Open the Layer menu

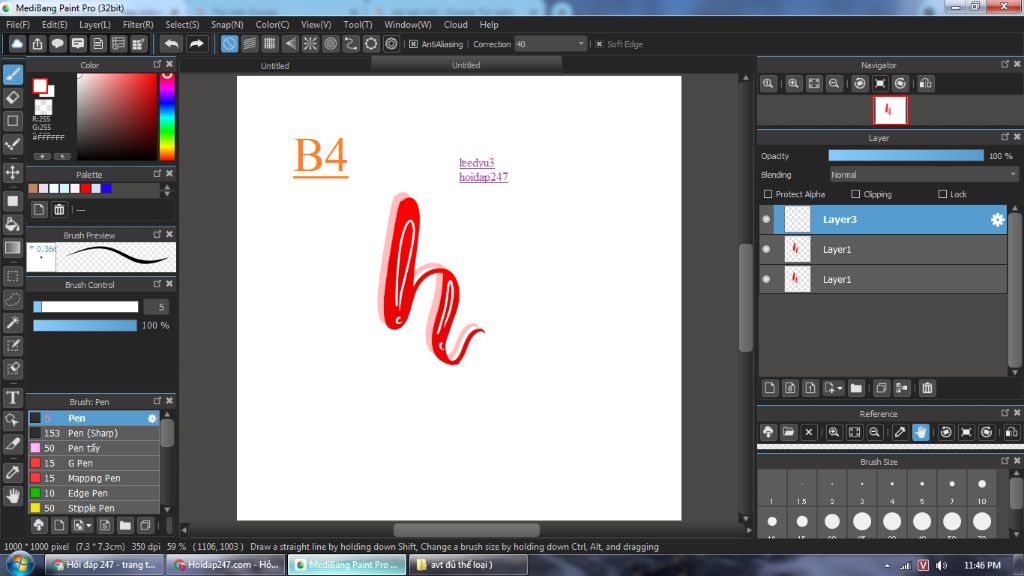[95, 24]
